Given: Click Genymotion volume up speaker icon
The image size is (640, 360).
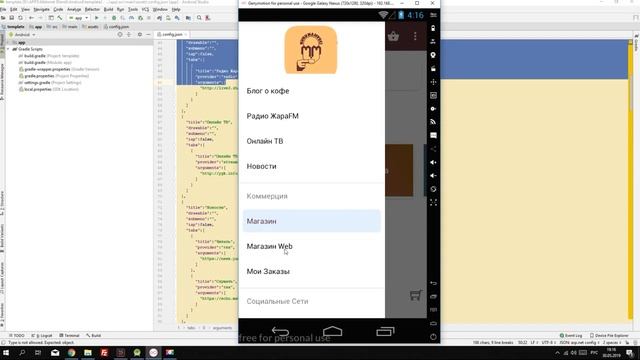Looking at the screenshot, I should 433,162.
